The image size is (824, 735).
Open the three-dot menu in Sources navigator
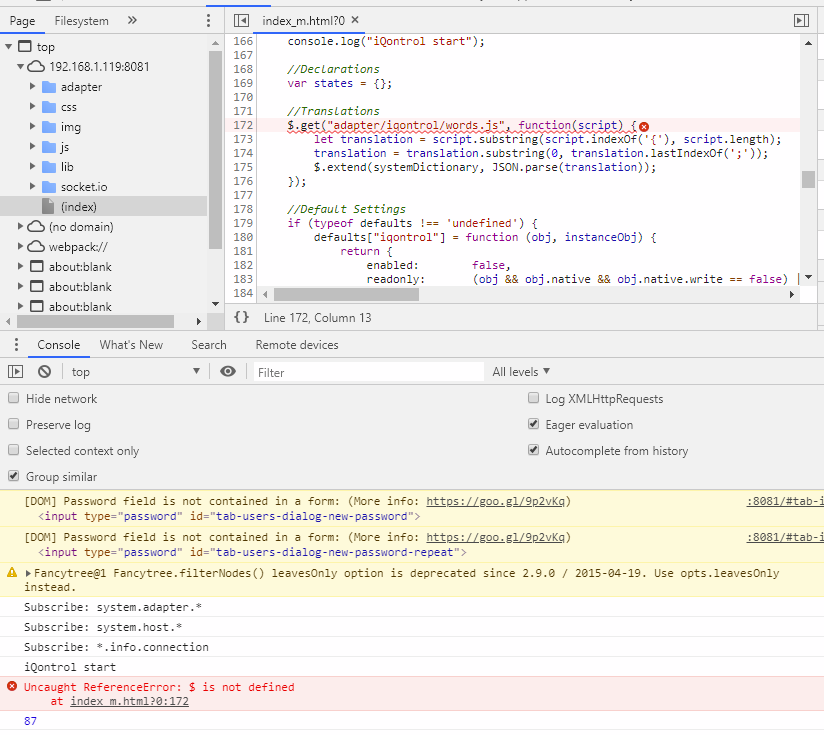208,20
